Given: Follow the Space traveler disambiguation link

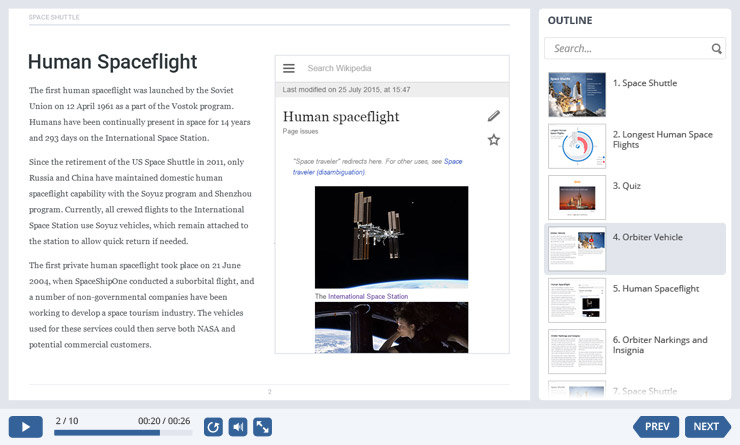Looking at the screenshot, I should point(378,166).
